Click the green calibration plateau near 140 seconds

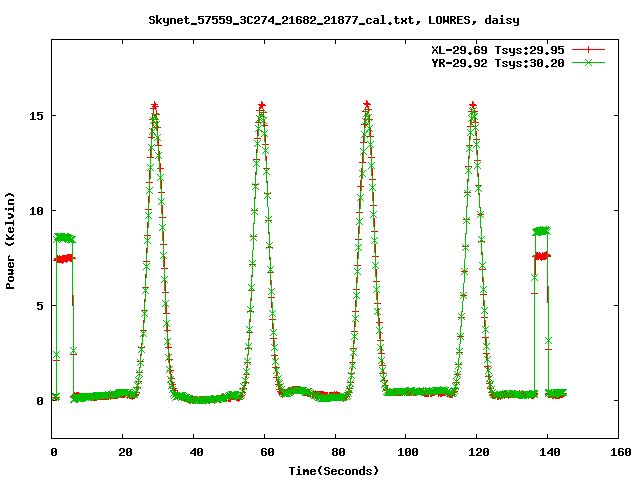[x=541, y=231]
